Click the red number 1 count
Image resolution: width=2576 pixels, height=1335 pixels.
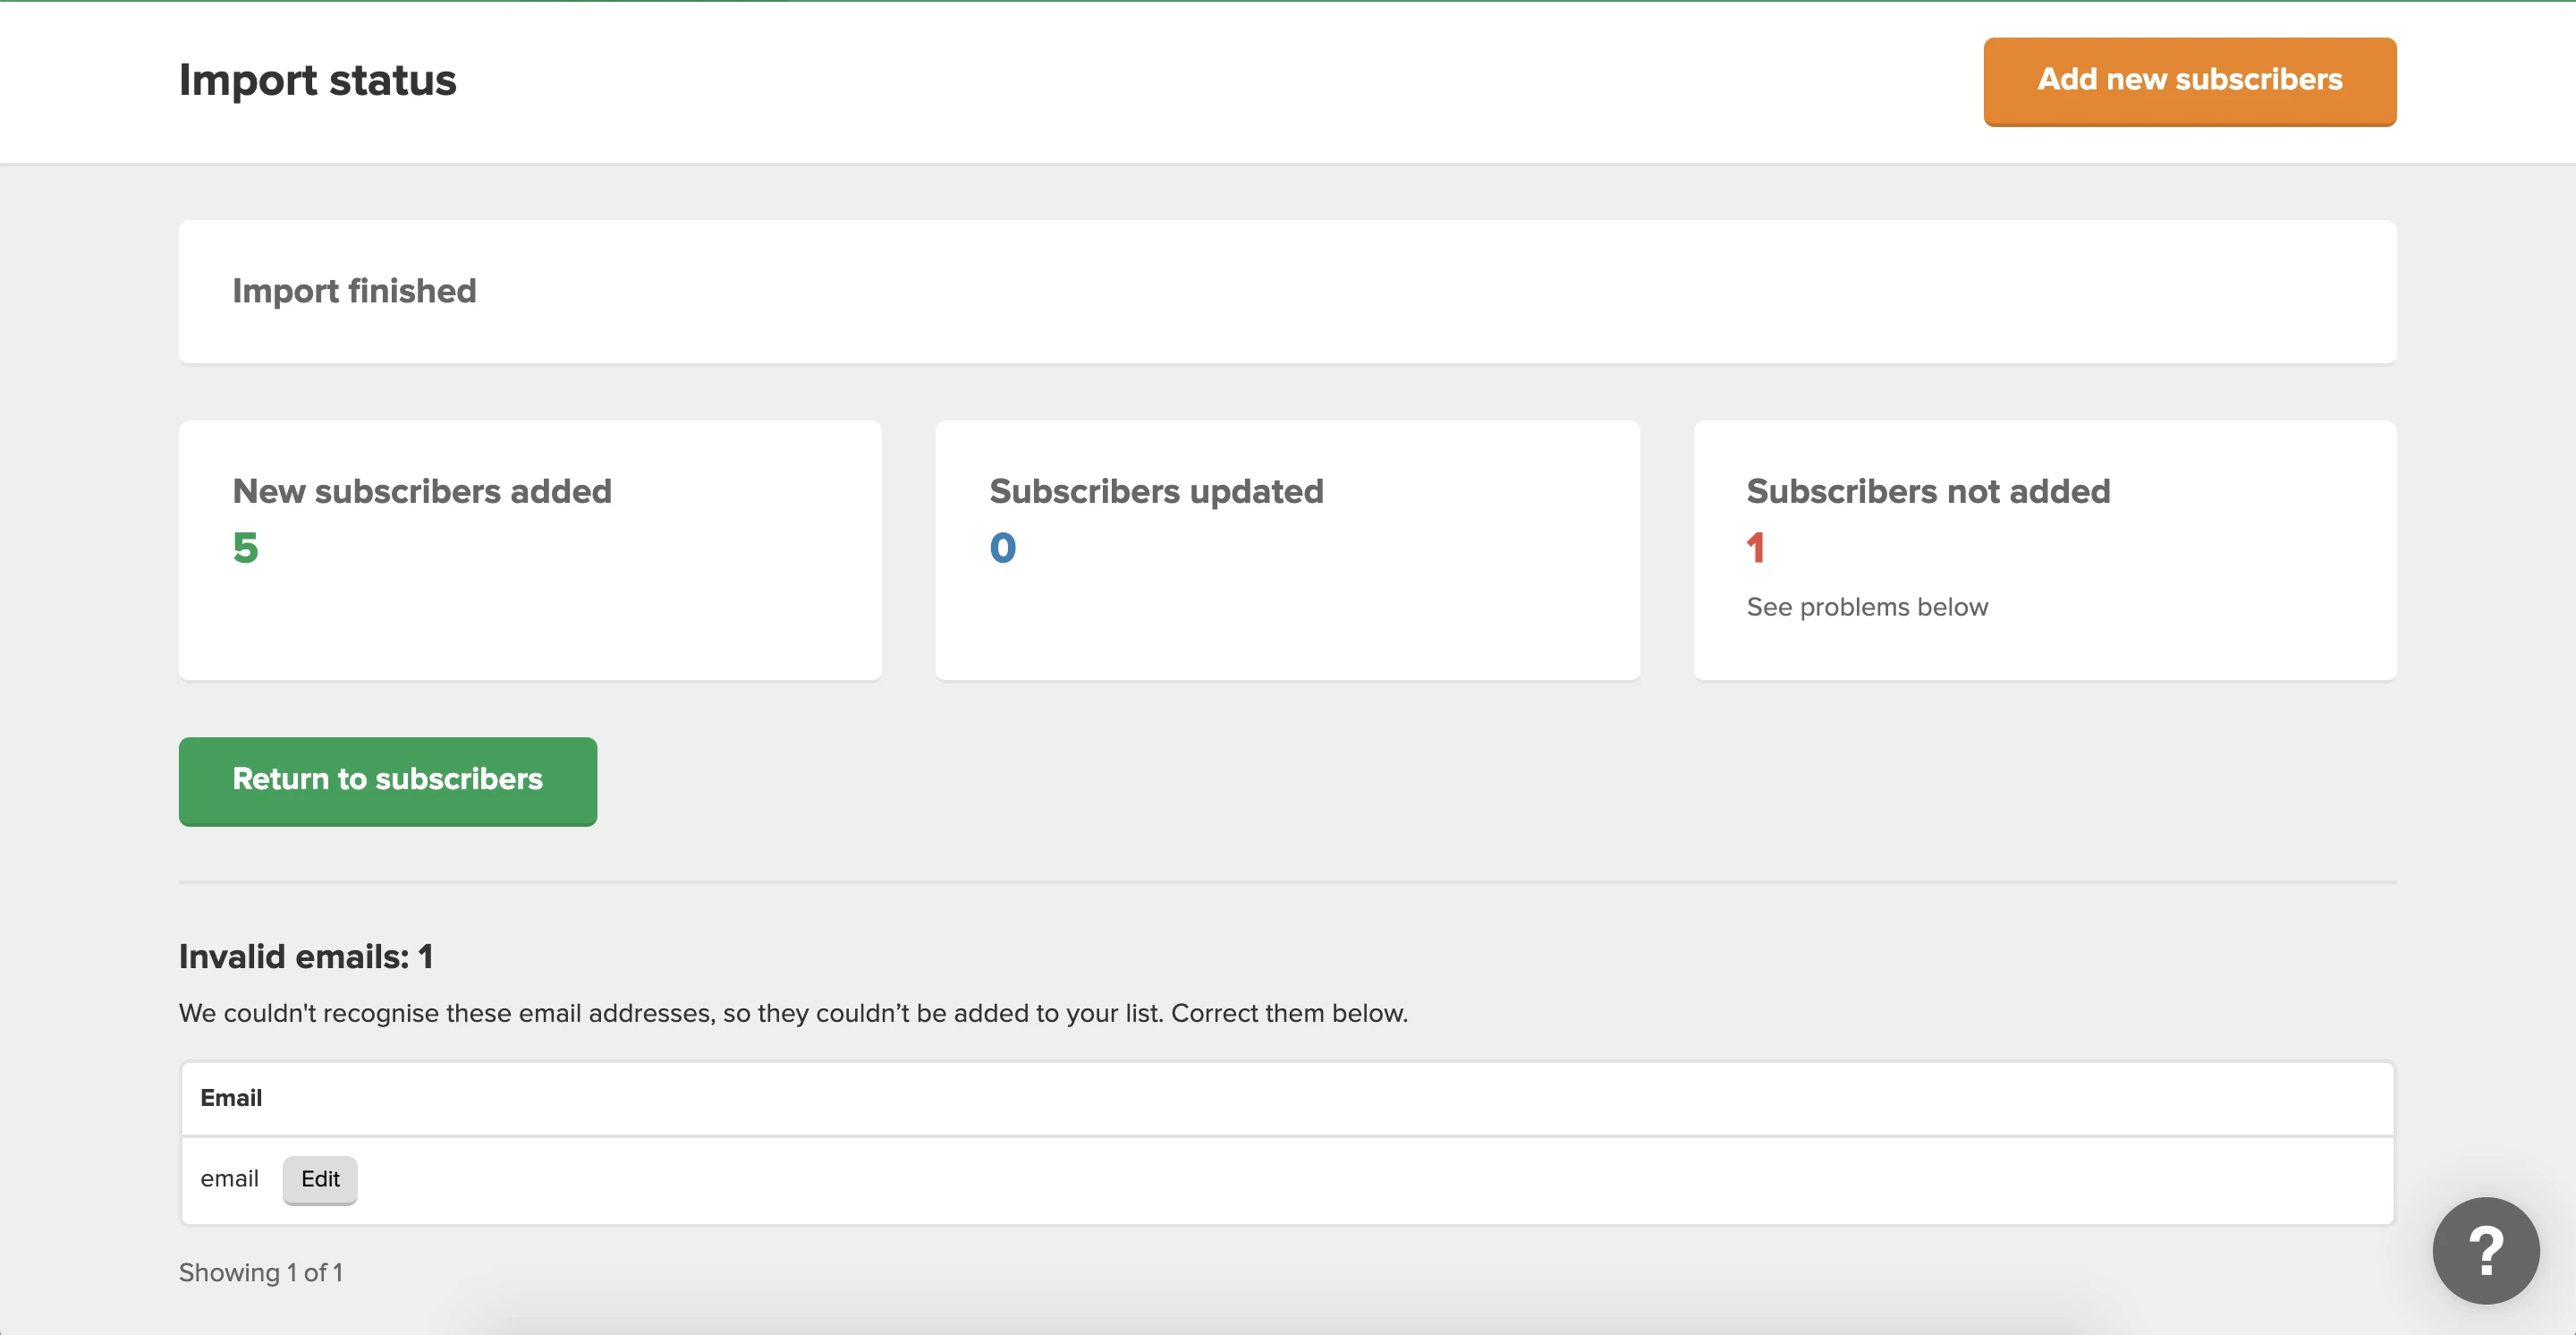click(x=1755, y=548)
